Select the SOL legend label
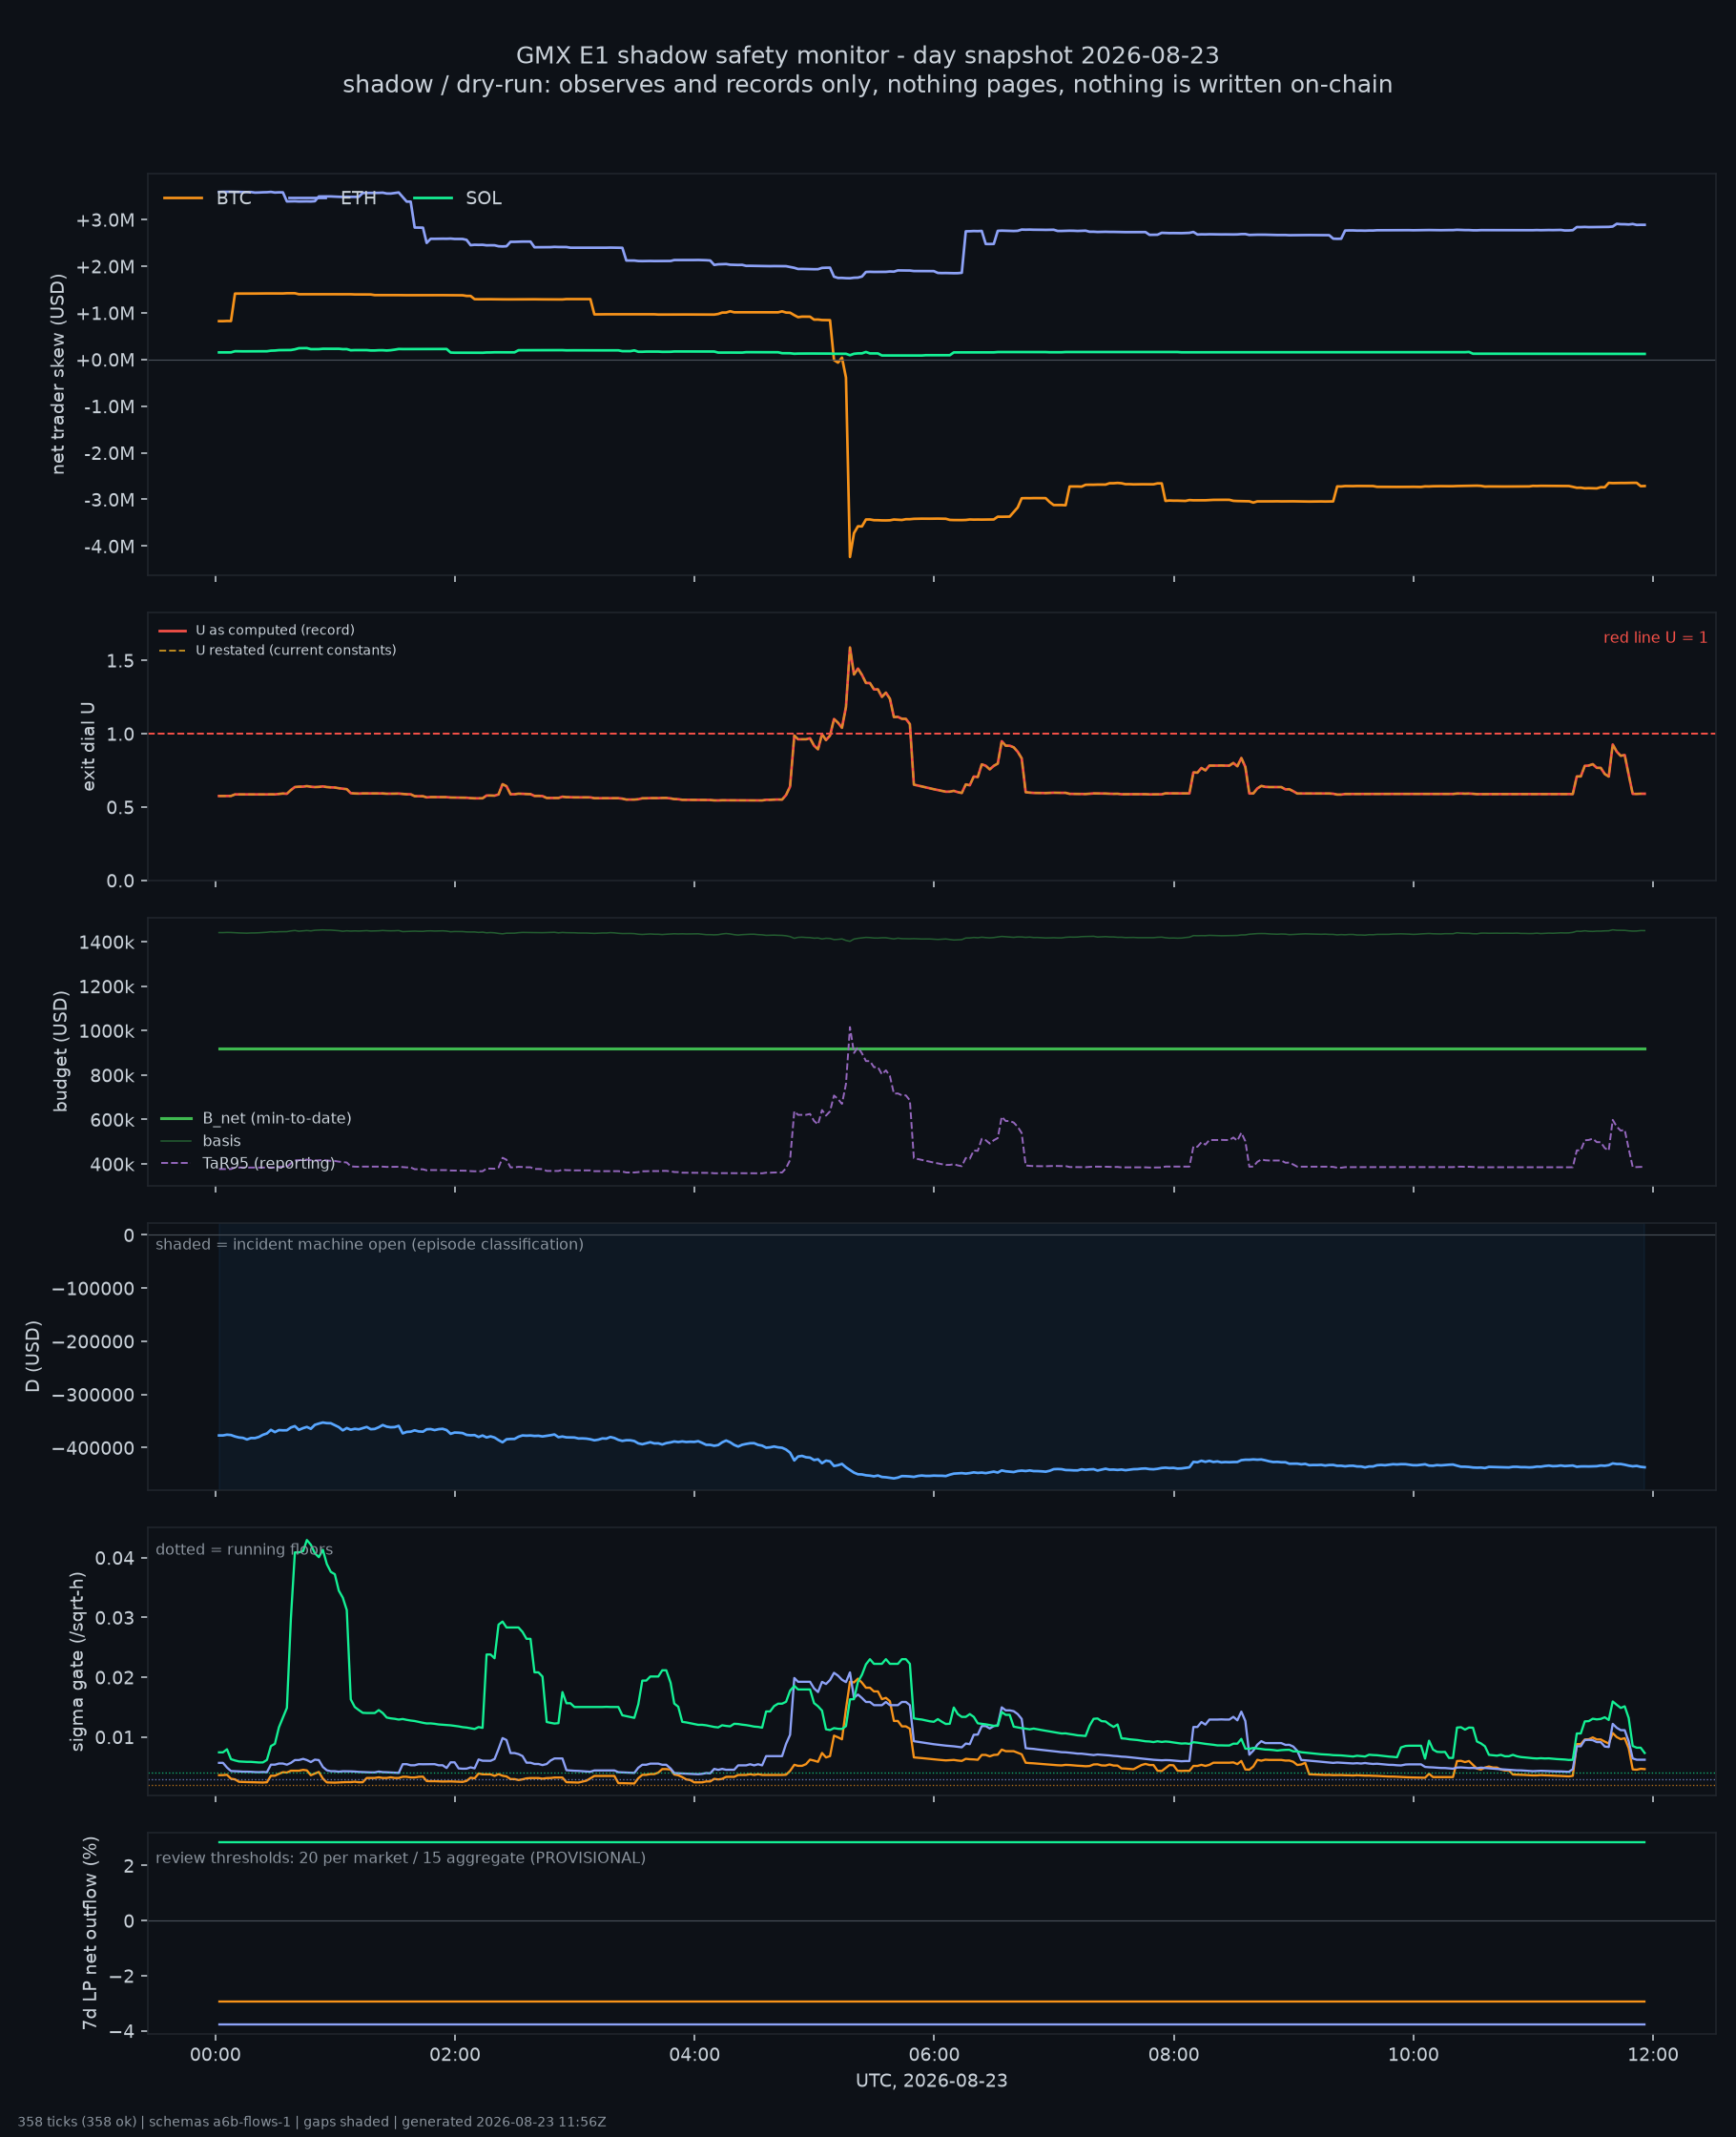The width and height of the screenshot is (1736, 2137). pos(483,198)
